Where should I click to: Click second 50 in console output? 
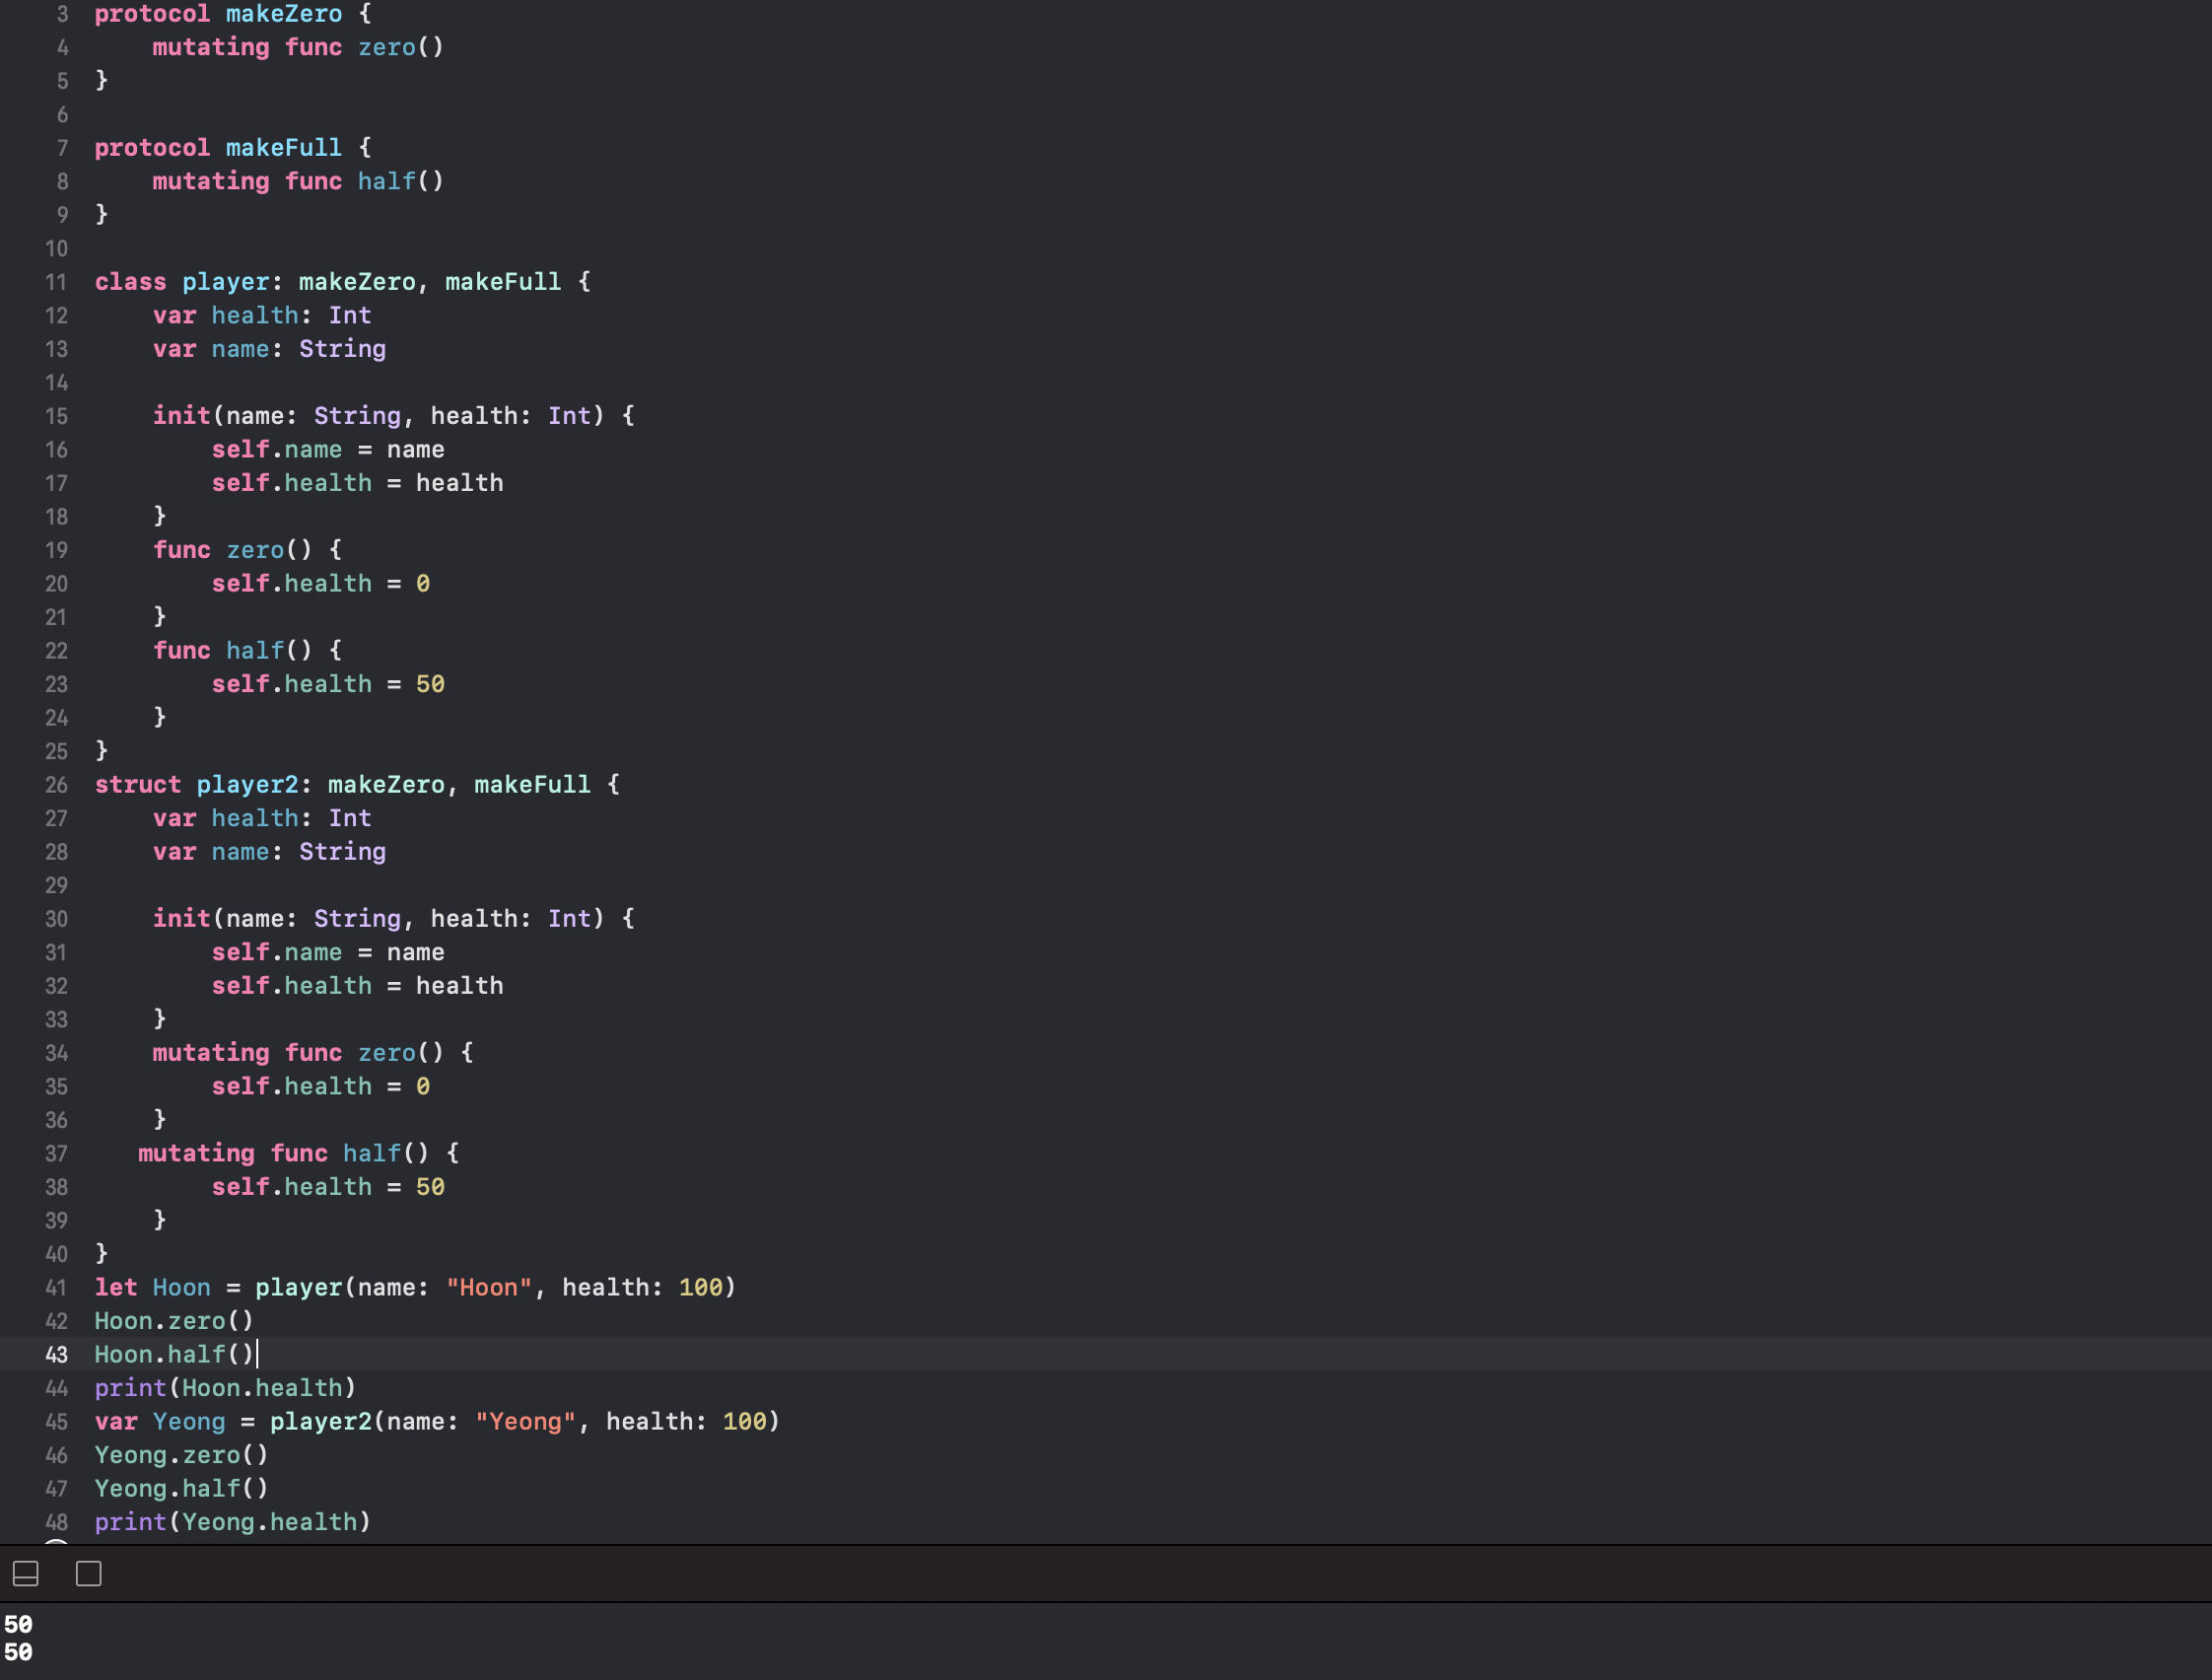(x=18, y=1652)
